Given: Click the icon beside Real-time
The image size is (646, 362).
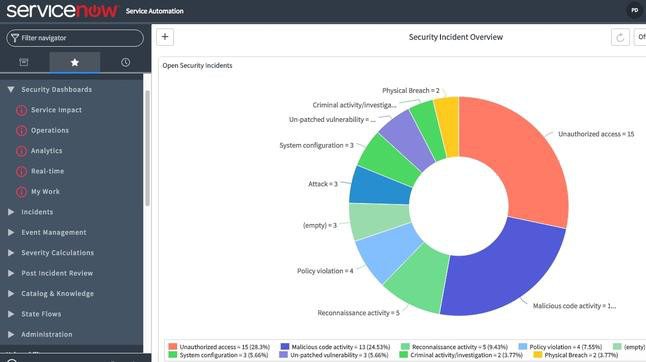Looking at the screenshot, I should point(21,171).
